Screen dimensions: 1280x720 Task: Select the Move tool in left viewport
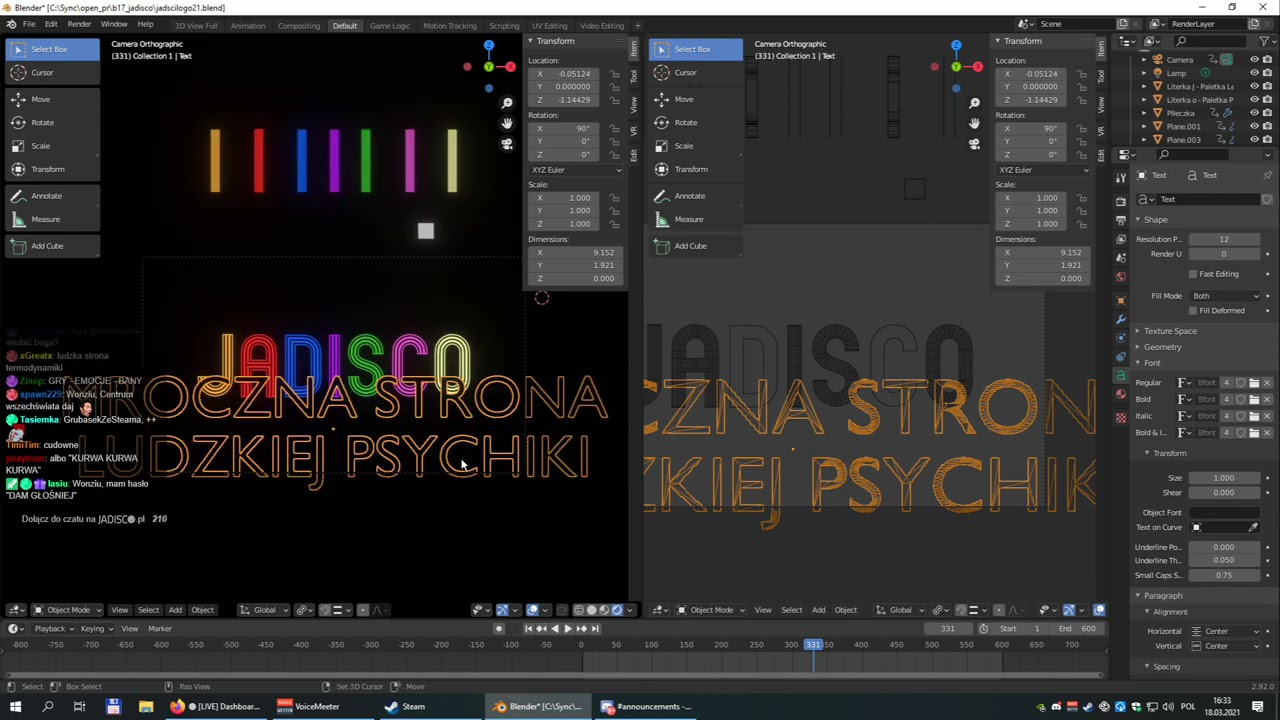click(51, 99)
